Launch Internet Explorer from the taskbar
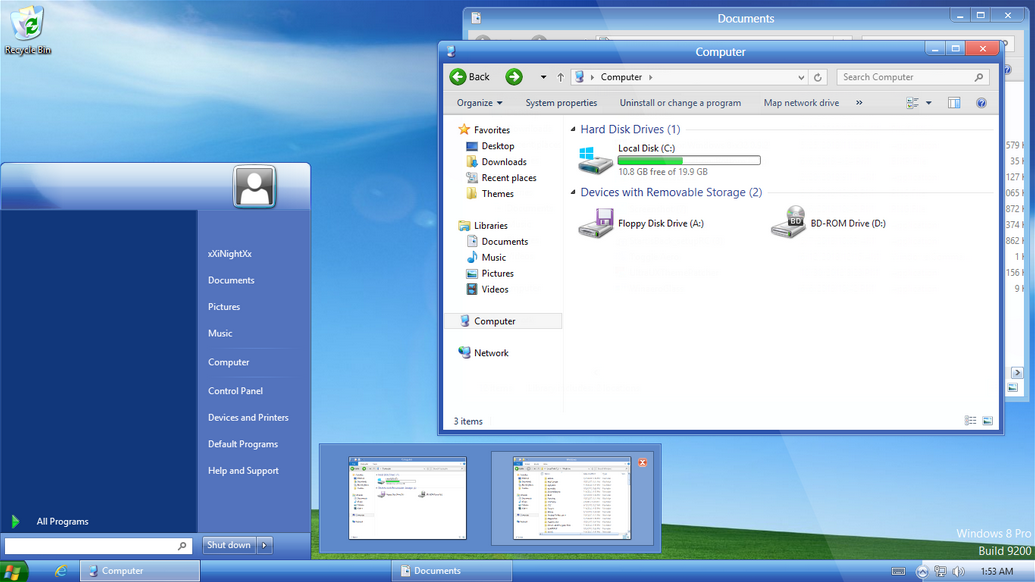 pos(60,571)
